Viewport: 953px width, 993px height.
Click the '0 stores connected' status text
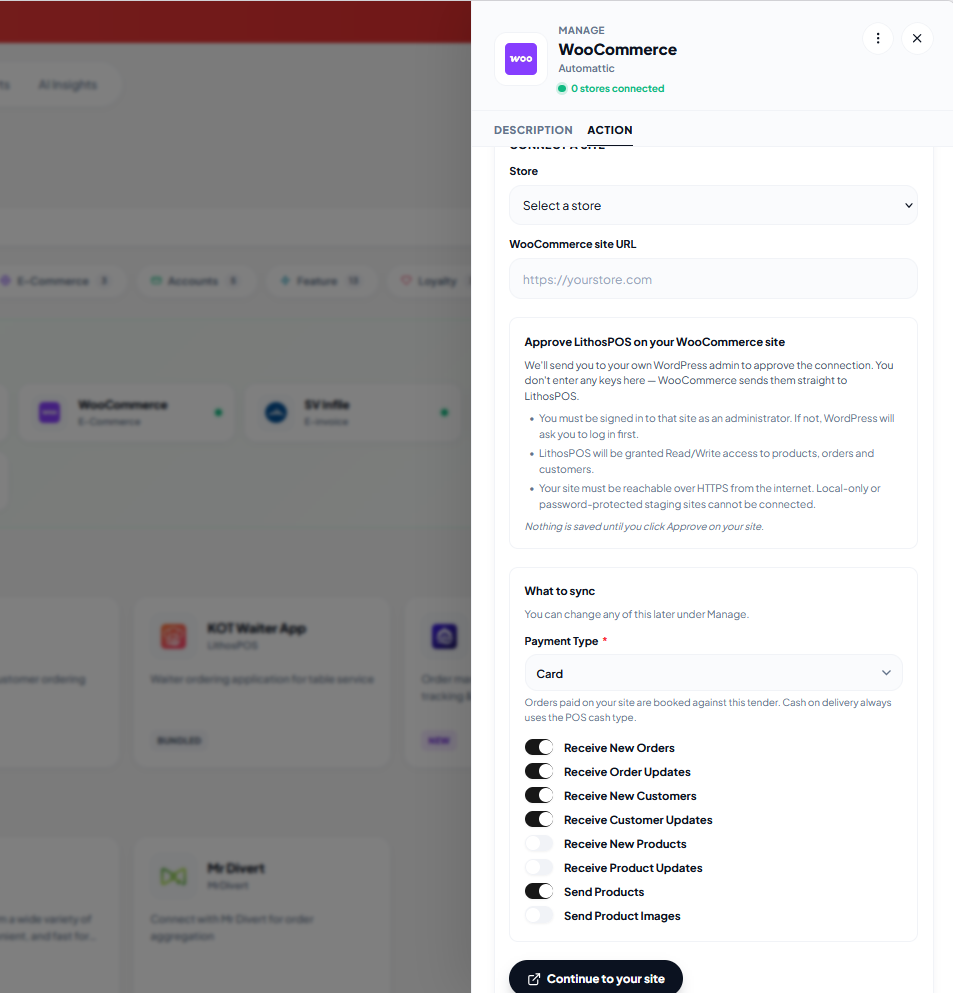[x=617, y=89]
